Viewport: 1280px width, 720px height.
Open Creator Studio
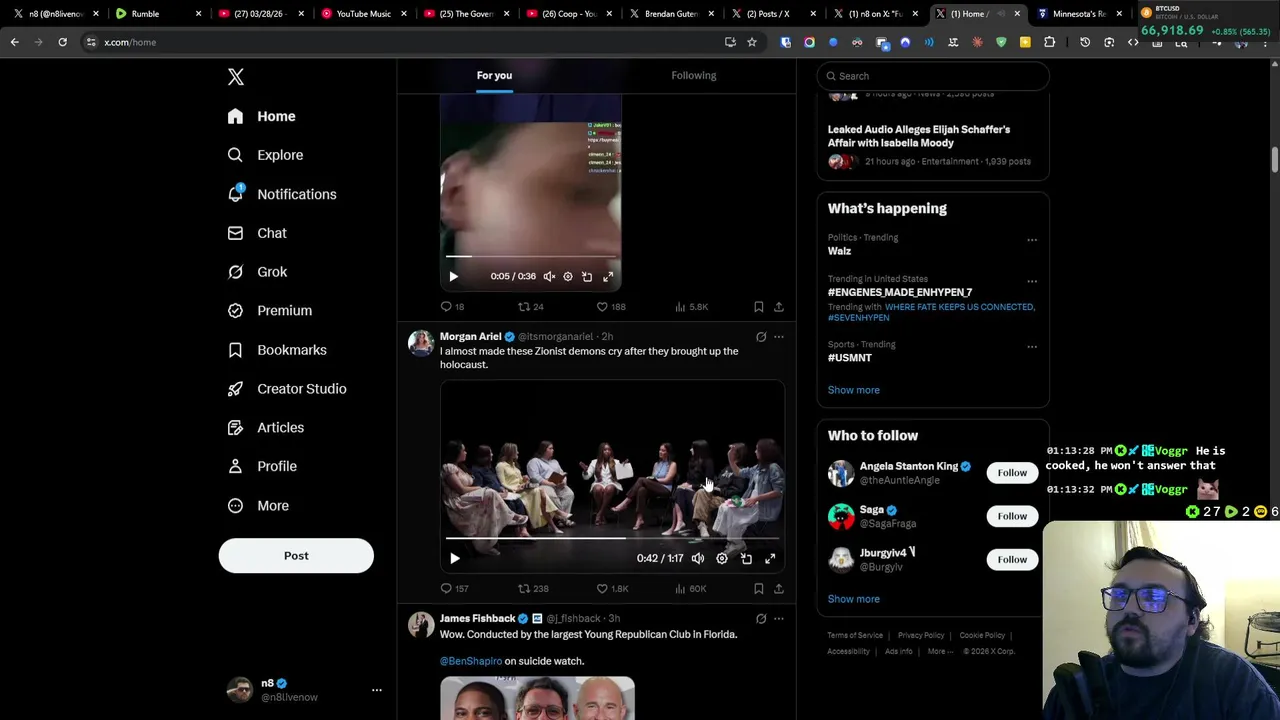(287, 388)
